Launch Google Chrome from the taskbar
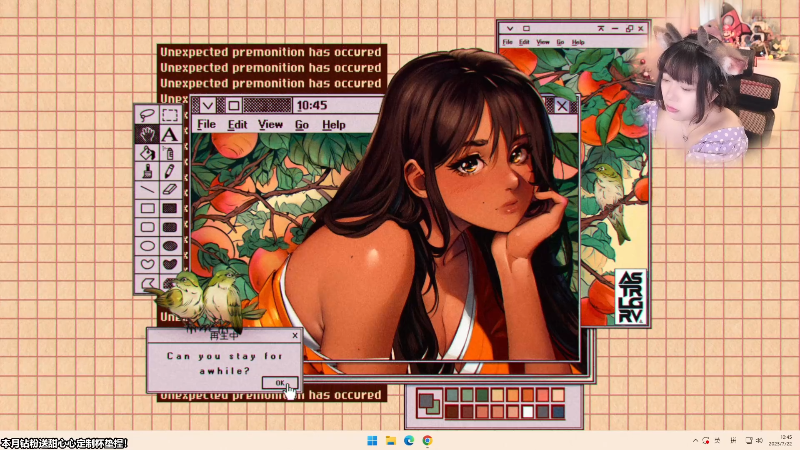The image size is (800, 450). point(428,440)
